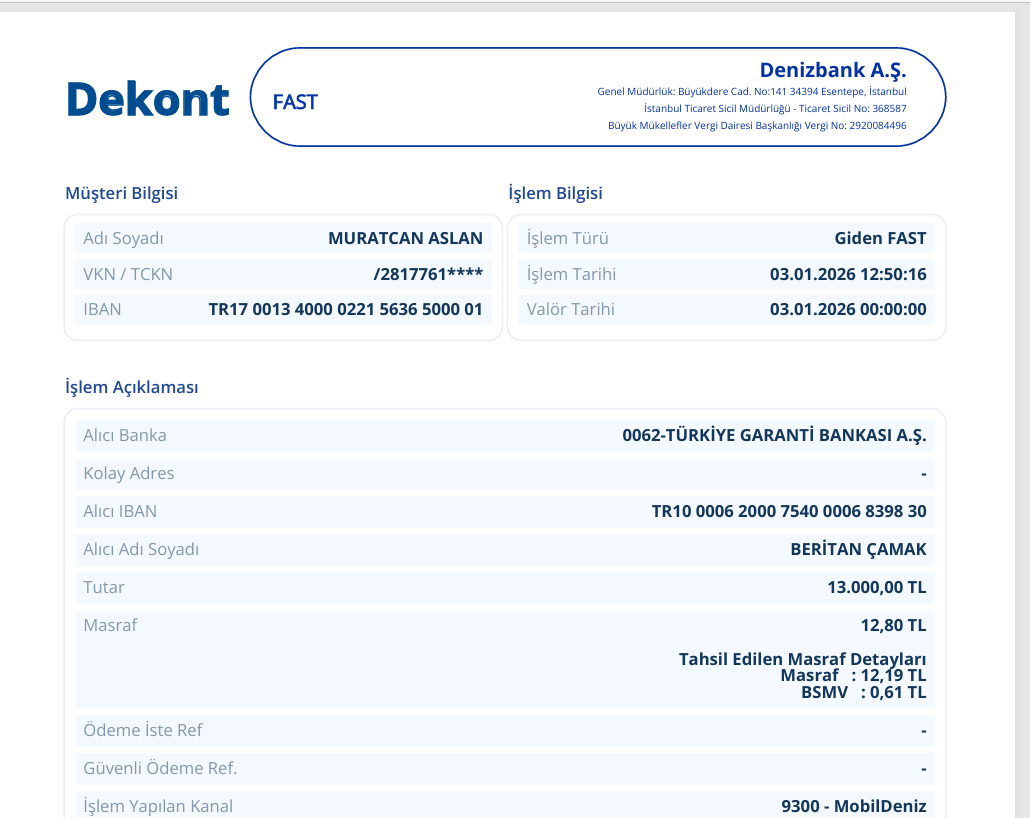
Task: Select the "FAST" label in the header
Action: (x=295, y=102)
